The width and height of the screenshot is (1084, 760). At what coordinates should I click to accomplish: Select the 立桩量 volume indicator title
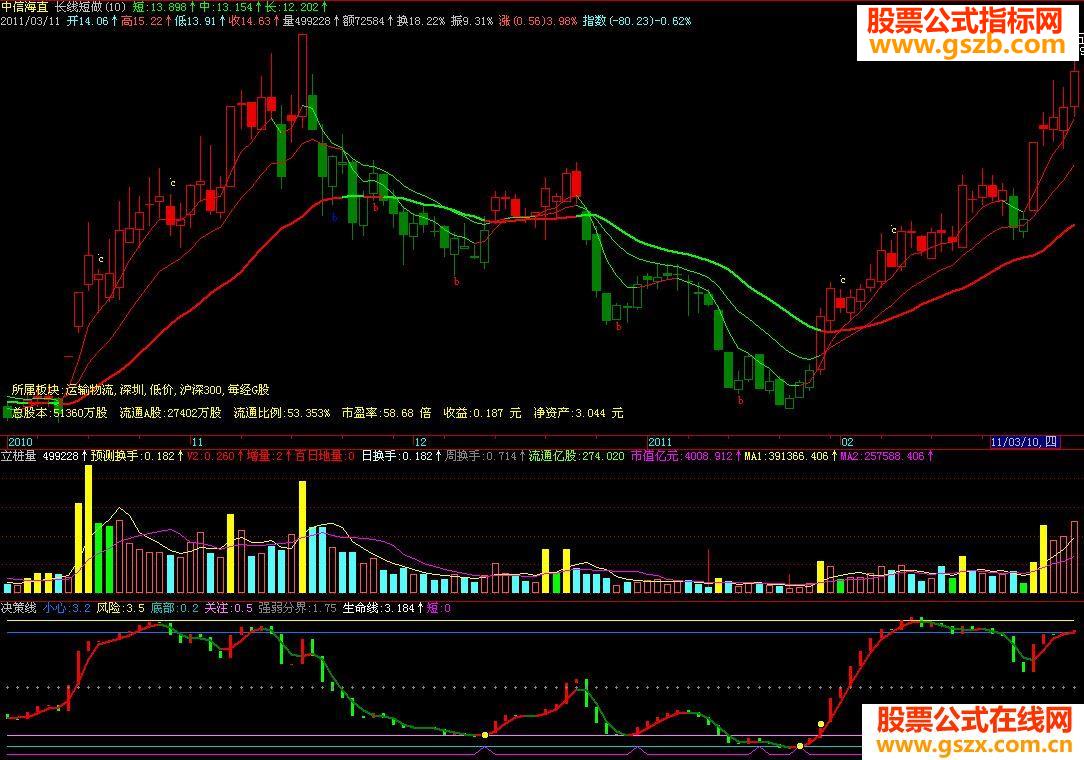pos(19,456)
